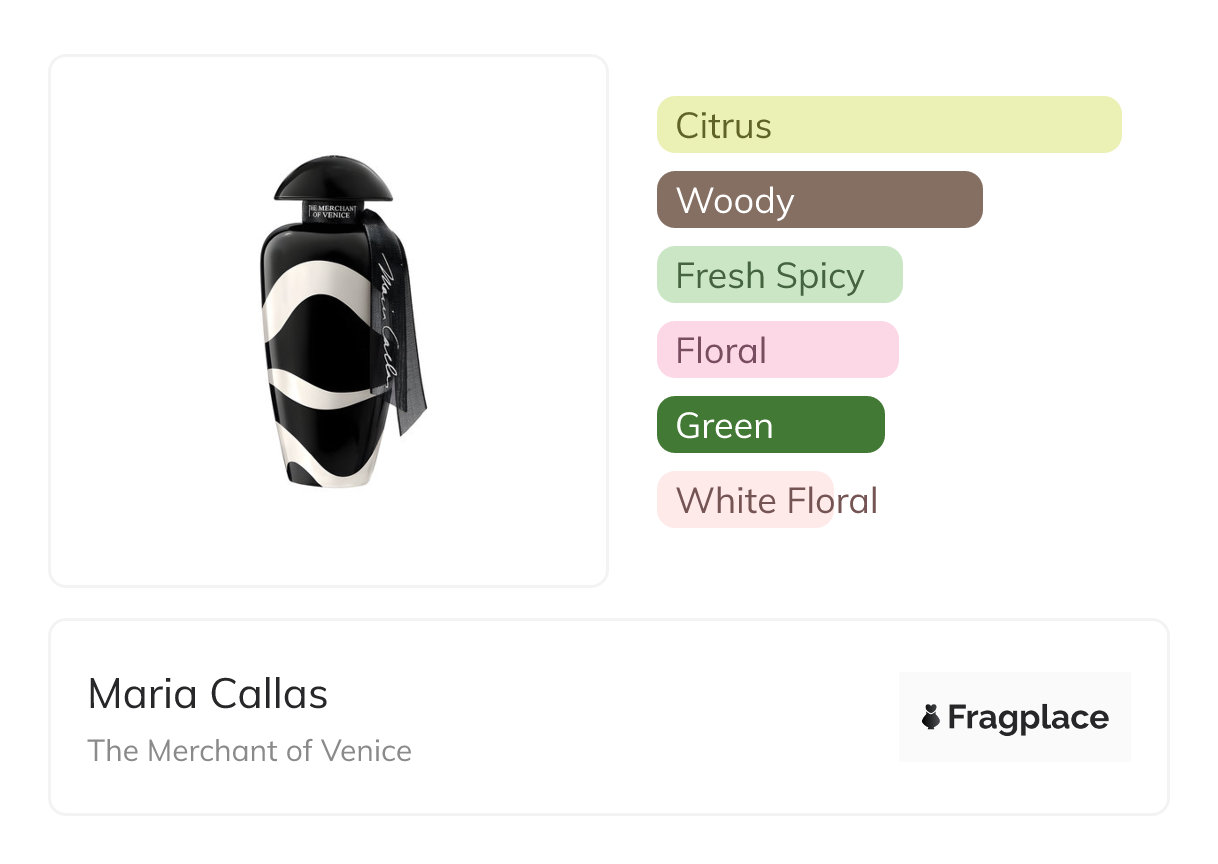Open the Maria Callas perfume bottle image
This screenshot has width=1218, height=864.
[329, 321]
